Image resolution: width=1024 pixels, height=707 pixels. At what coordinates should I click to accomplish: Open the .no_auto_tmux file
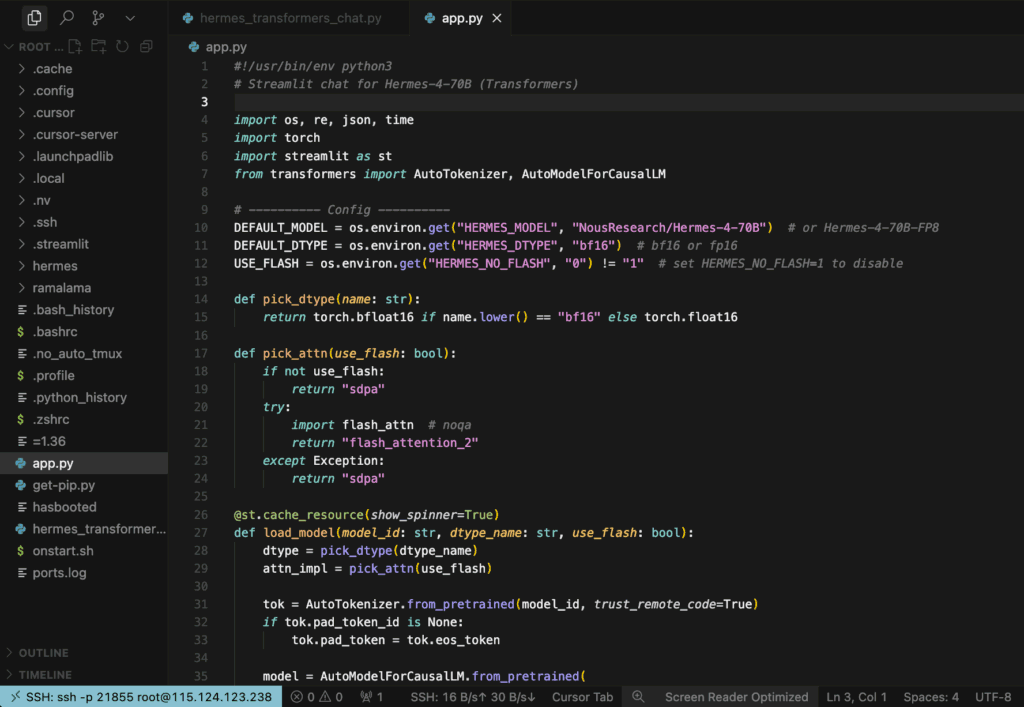coord(84,353)
